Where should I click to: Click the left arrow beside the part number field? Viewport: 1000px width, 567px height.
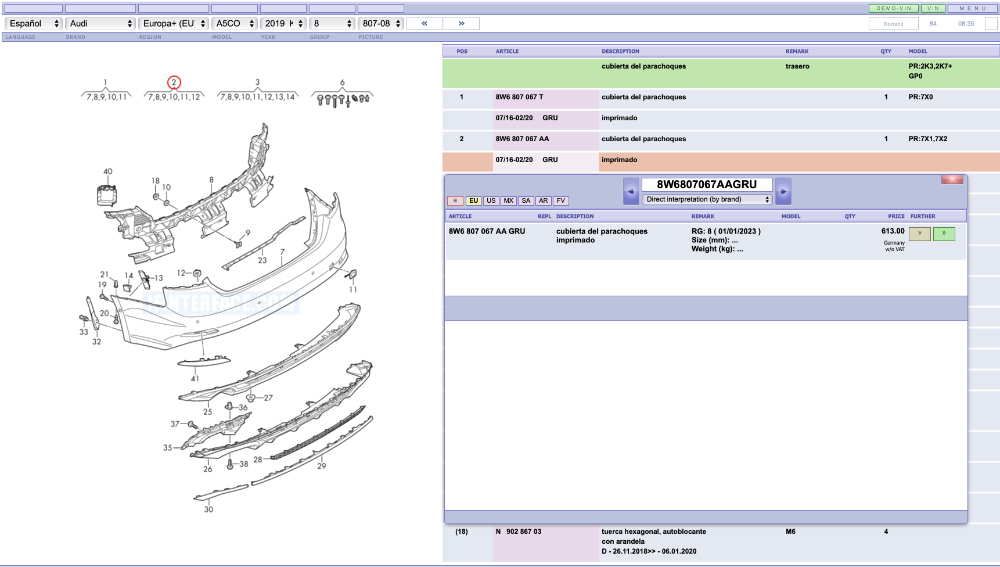point(631,191)
